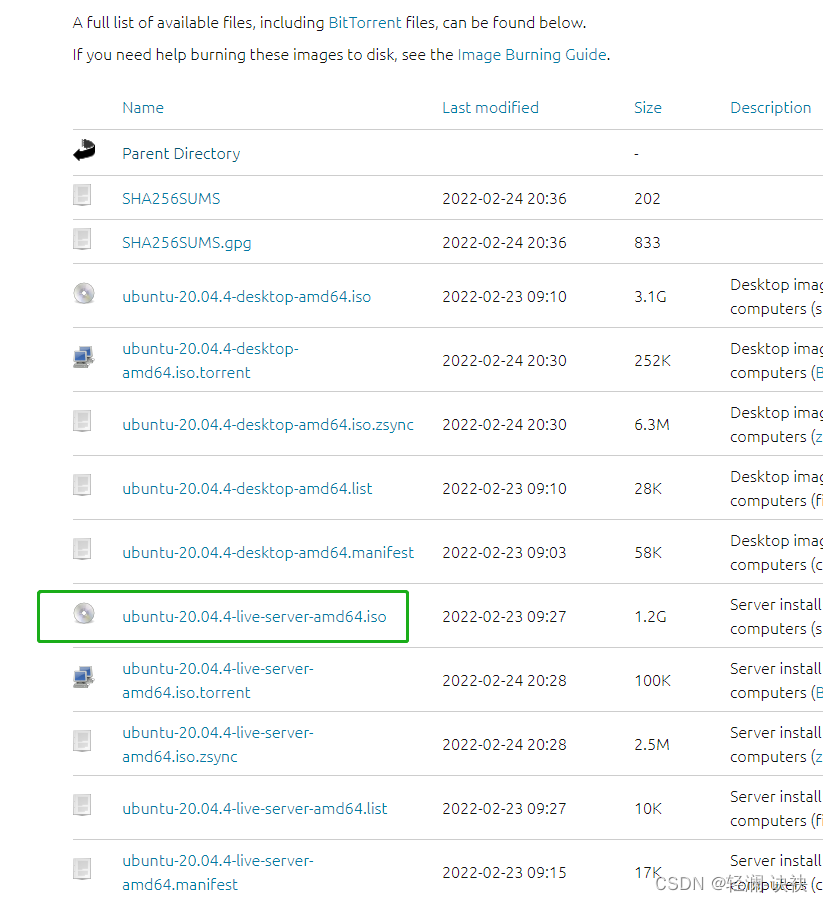Sort by the Description column header

point(771,108)
